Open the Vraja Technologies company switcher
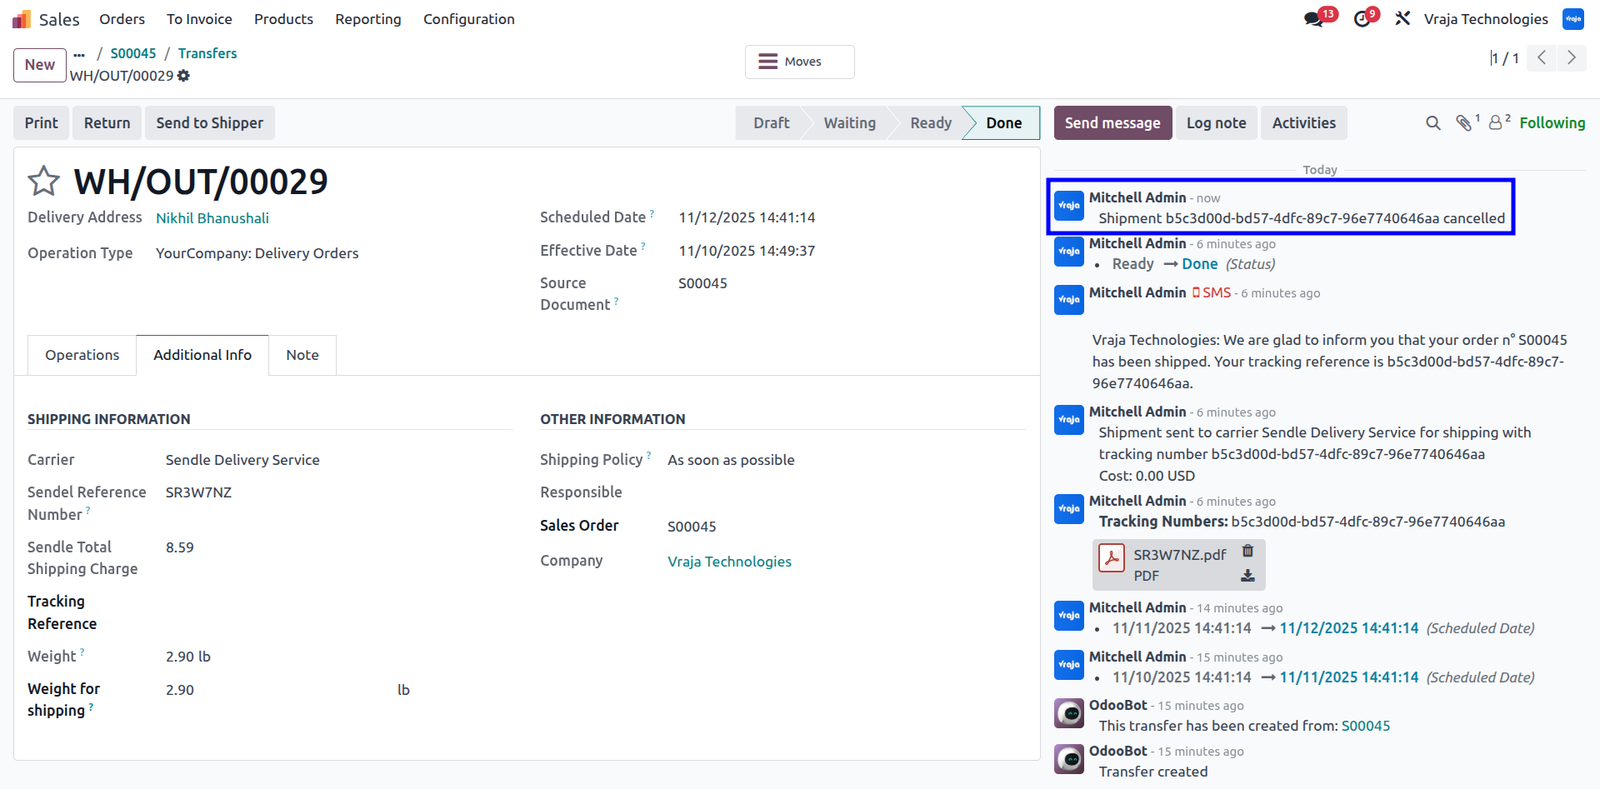The width and height of the screenshot is (1600, 789). (x=1486, y=19)
